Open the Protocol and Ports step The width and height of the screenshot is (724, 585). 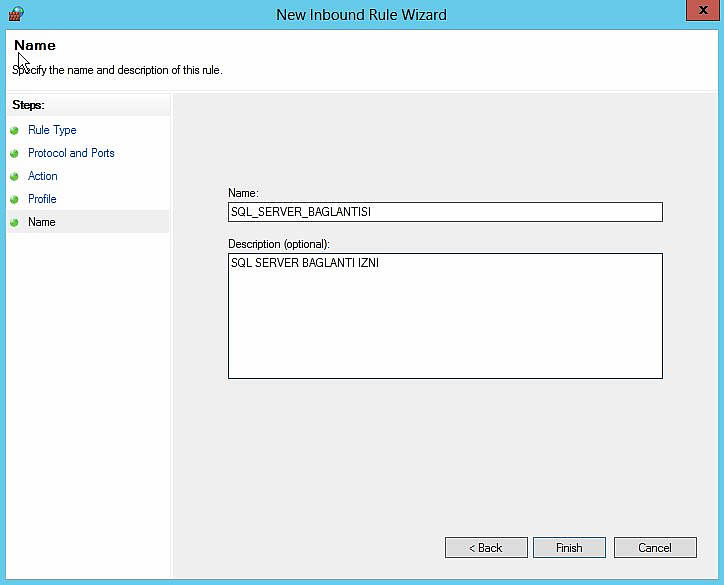click(71, 153)
